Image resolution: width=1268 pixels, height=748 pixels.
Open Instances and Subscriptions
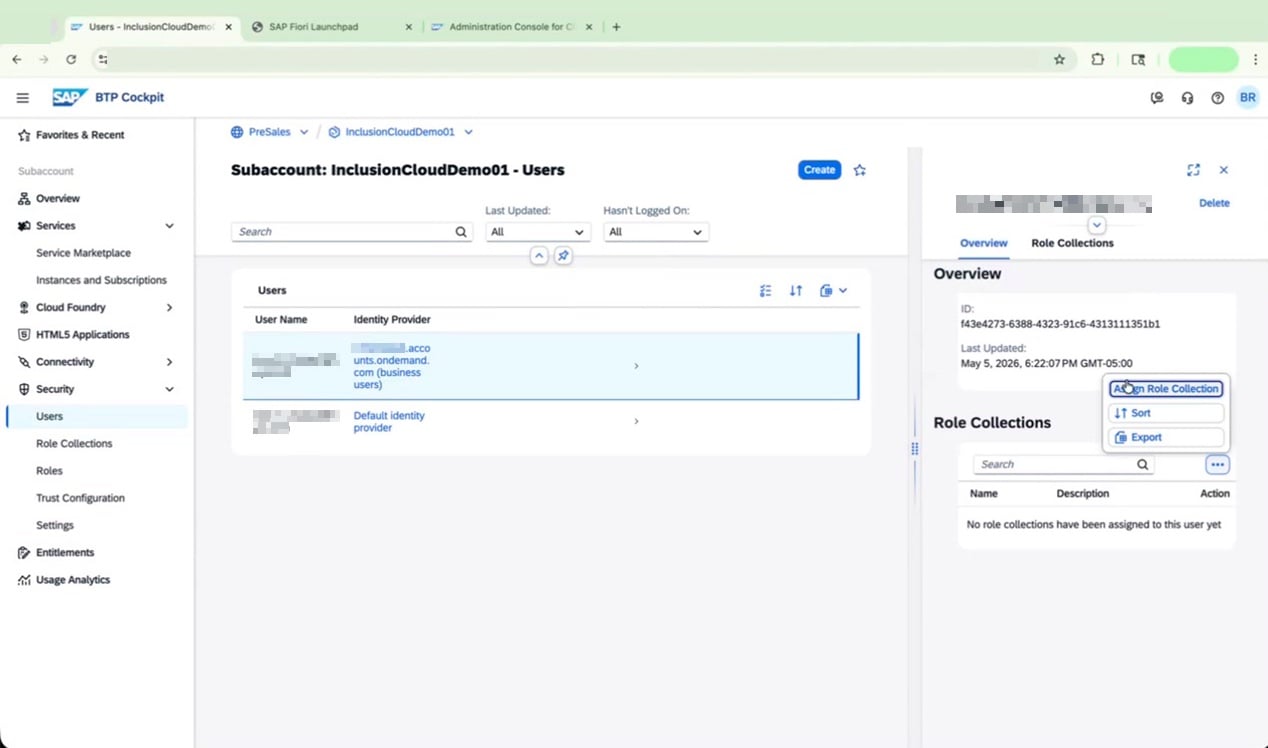point(101,280)
